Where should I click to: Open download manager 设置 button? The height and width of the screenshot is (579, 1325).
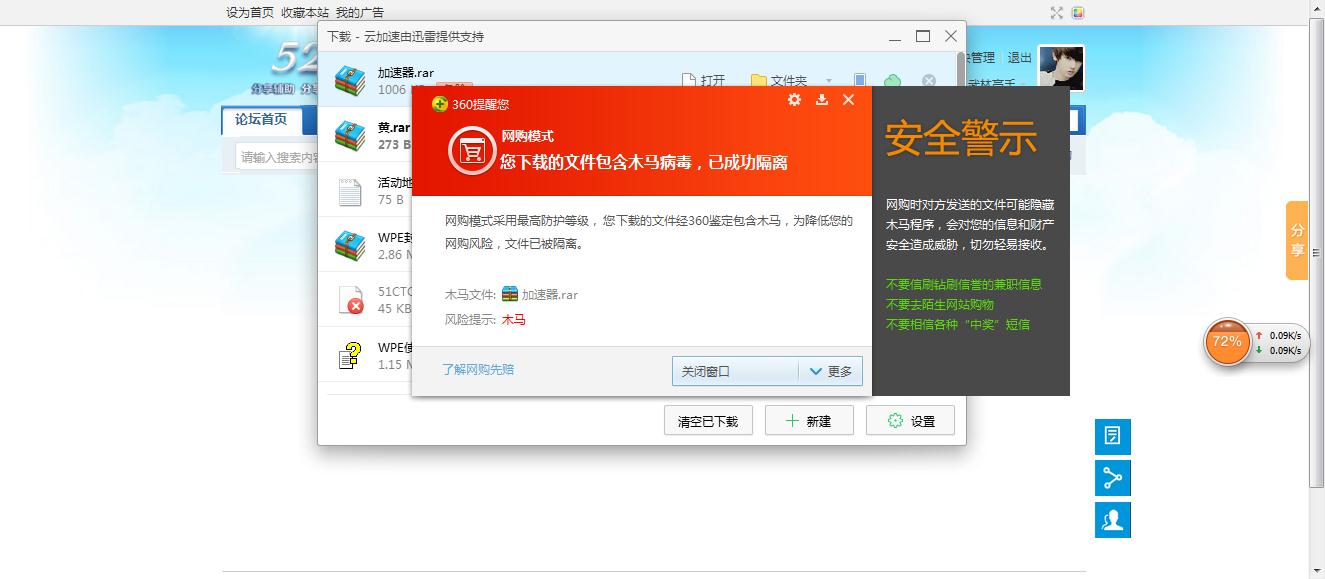click(911, 421)
